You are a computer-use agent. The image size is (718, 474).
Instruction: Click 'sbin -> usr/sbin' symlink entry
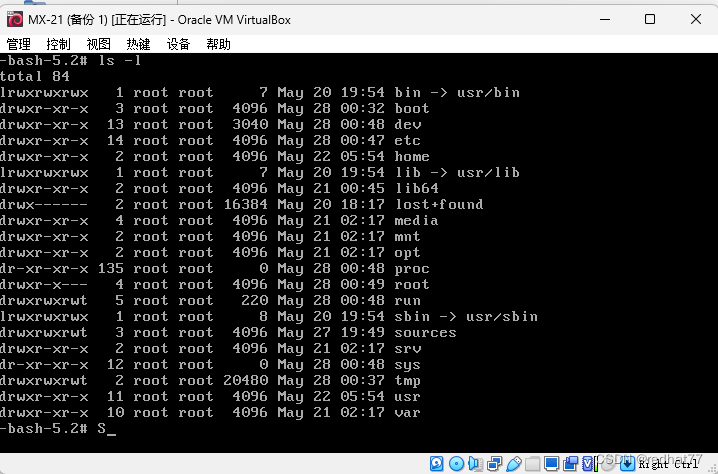(x=466, y=317)
